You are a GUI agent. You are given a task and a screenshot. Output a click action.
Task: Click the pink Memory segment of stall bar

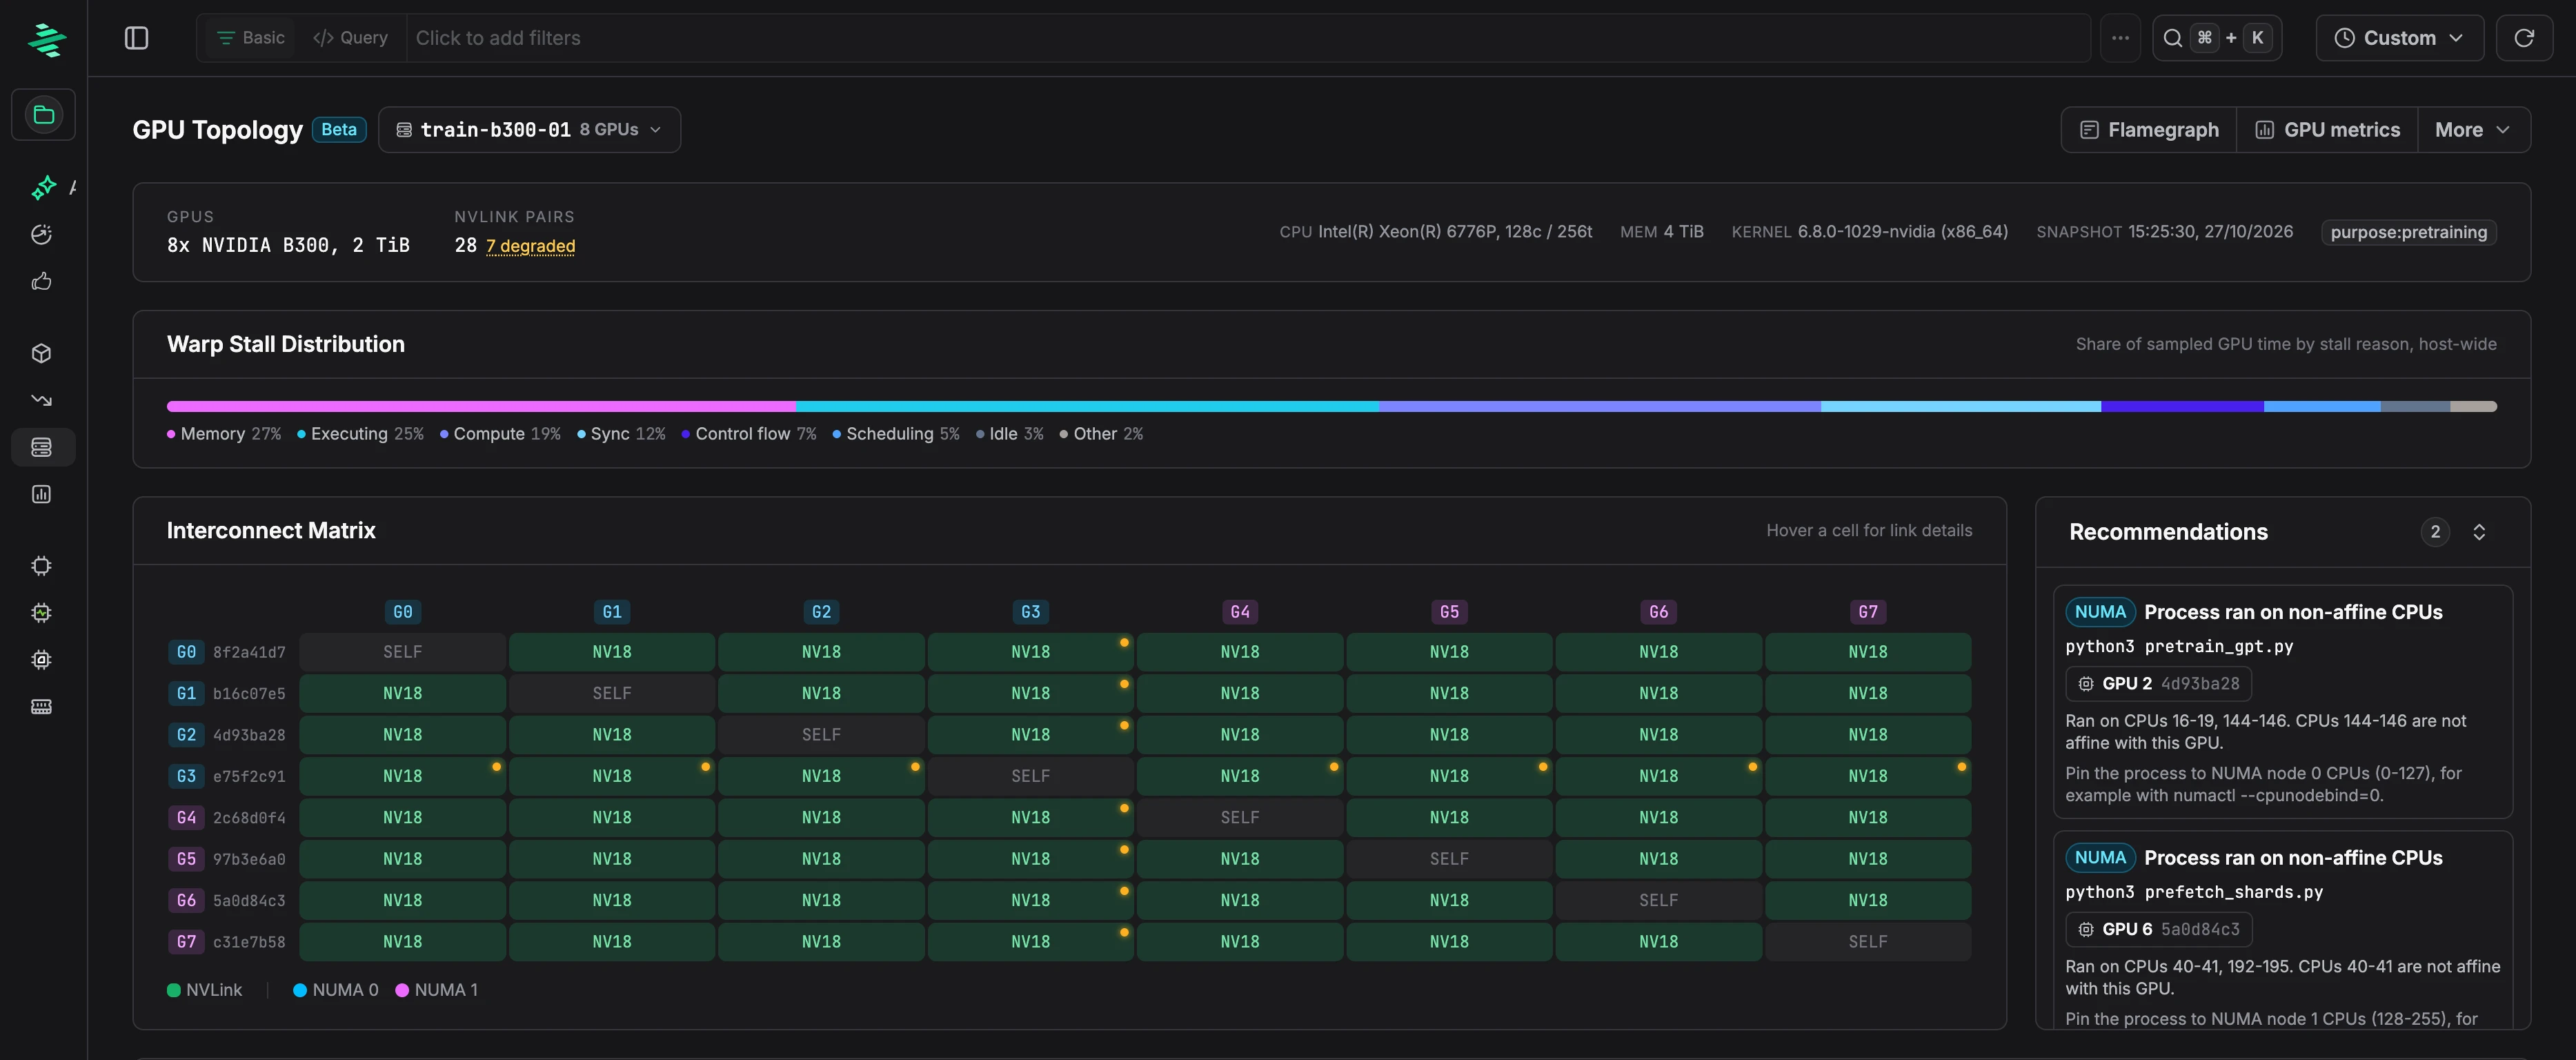coord(481,407)
